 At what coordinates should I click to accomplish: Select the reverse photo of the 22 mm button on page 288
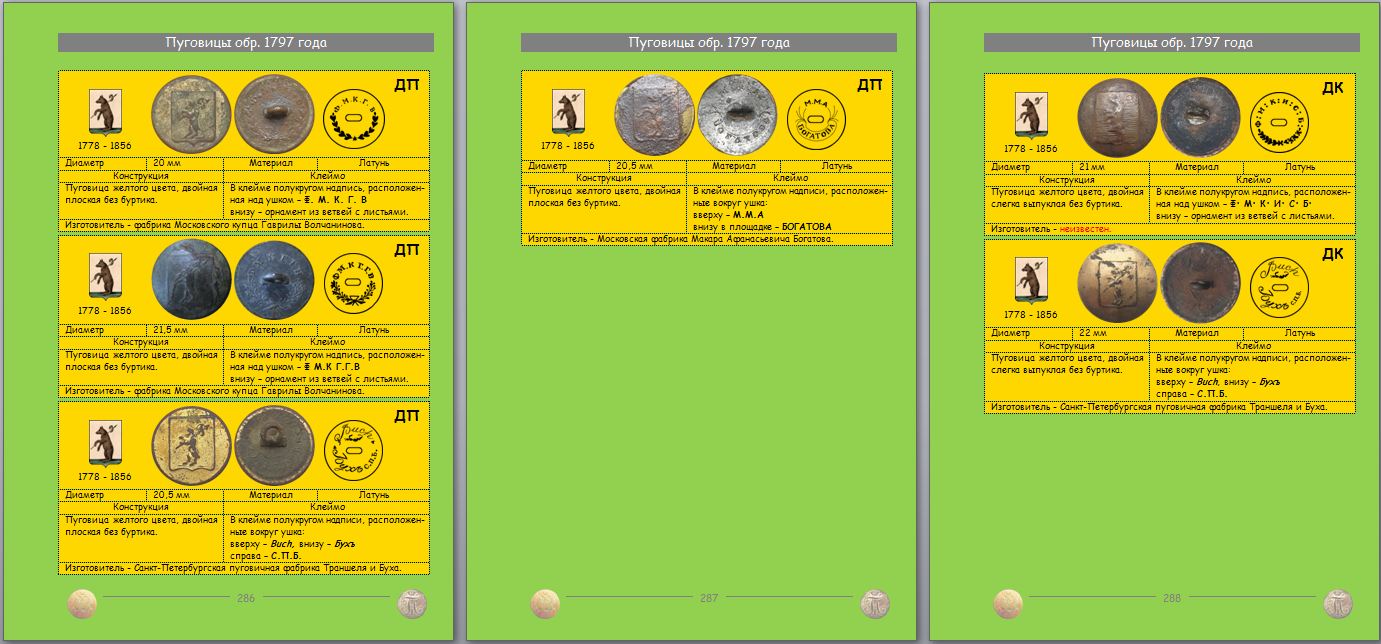[1200, 282]
